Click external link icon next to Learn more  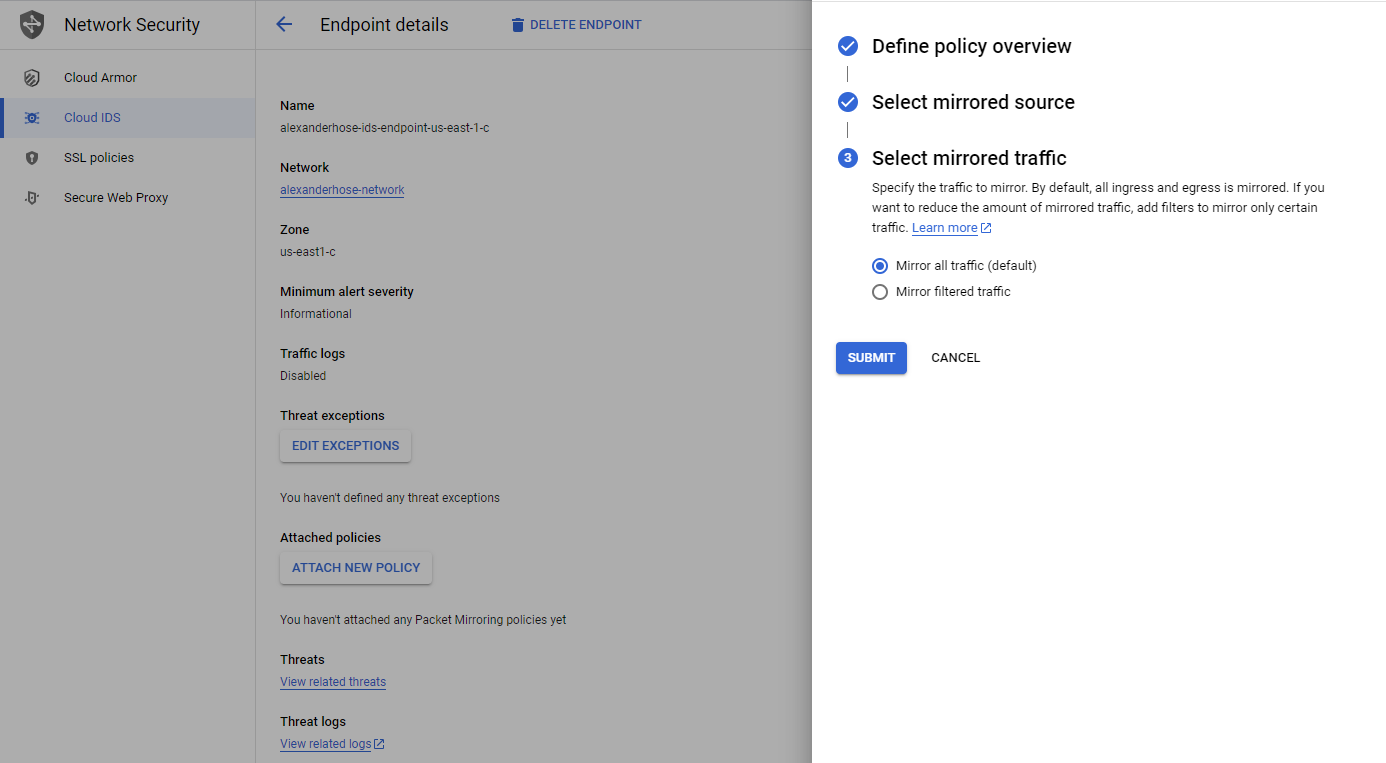[x=986, y=228]
